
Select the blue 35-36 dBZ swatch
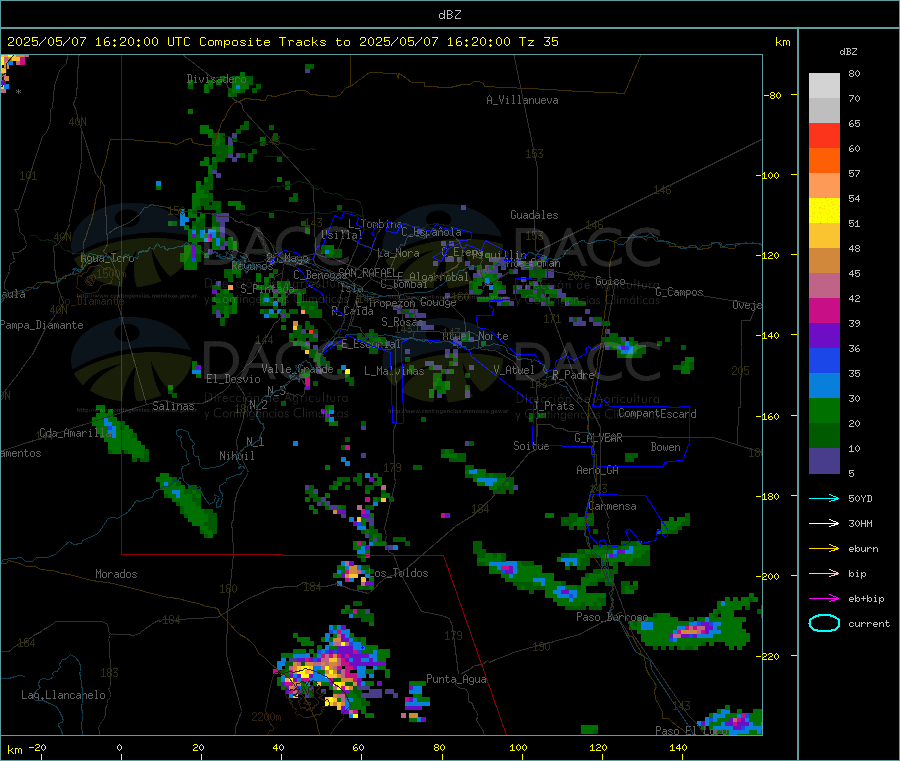[x=824, y=361]
